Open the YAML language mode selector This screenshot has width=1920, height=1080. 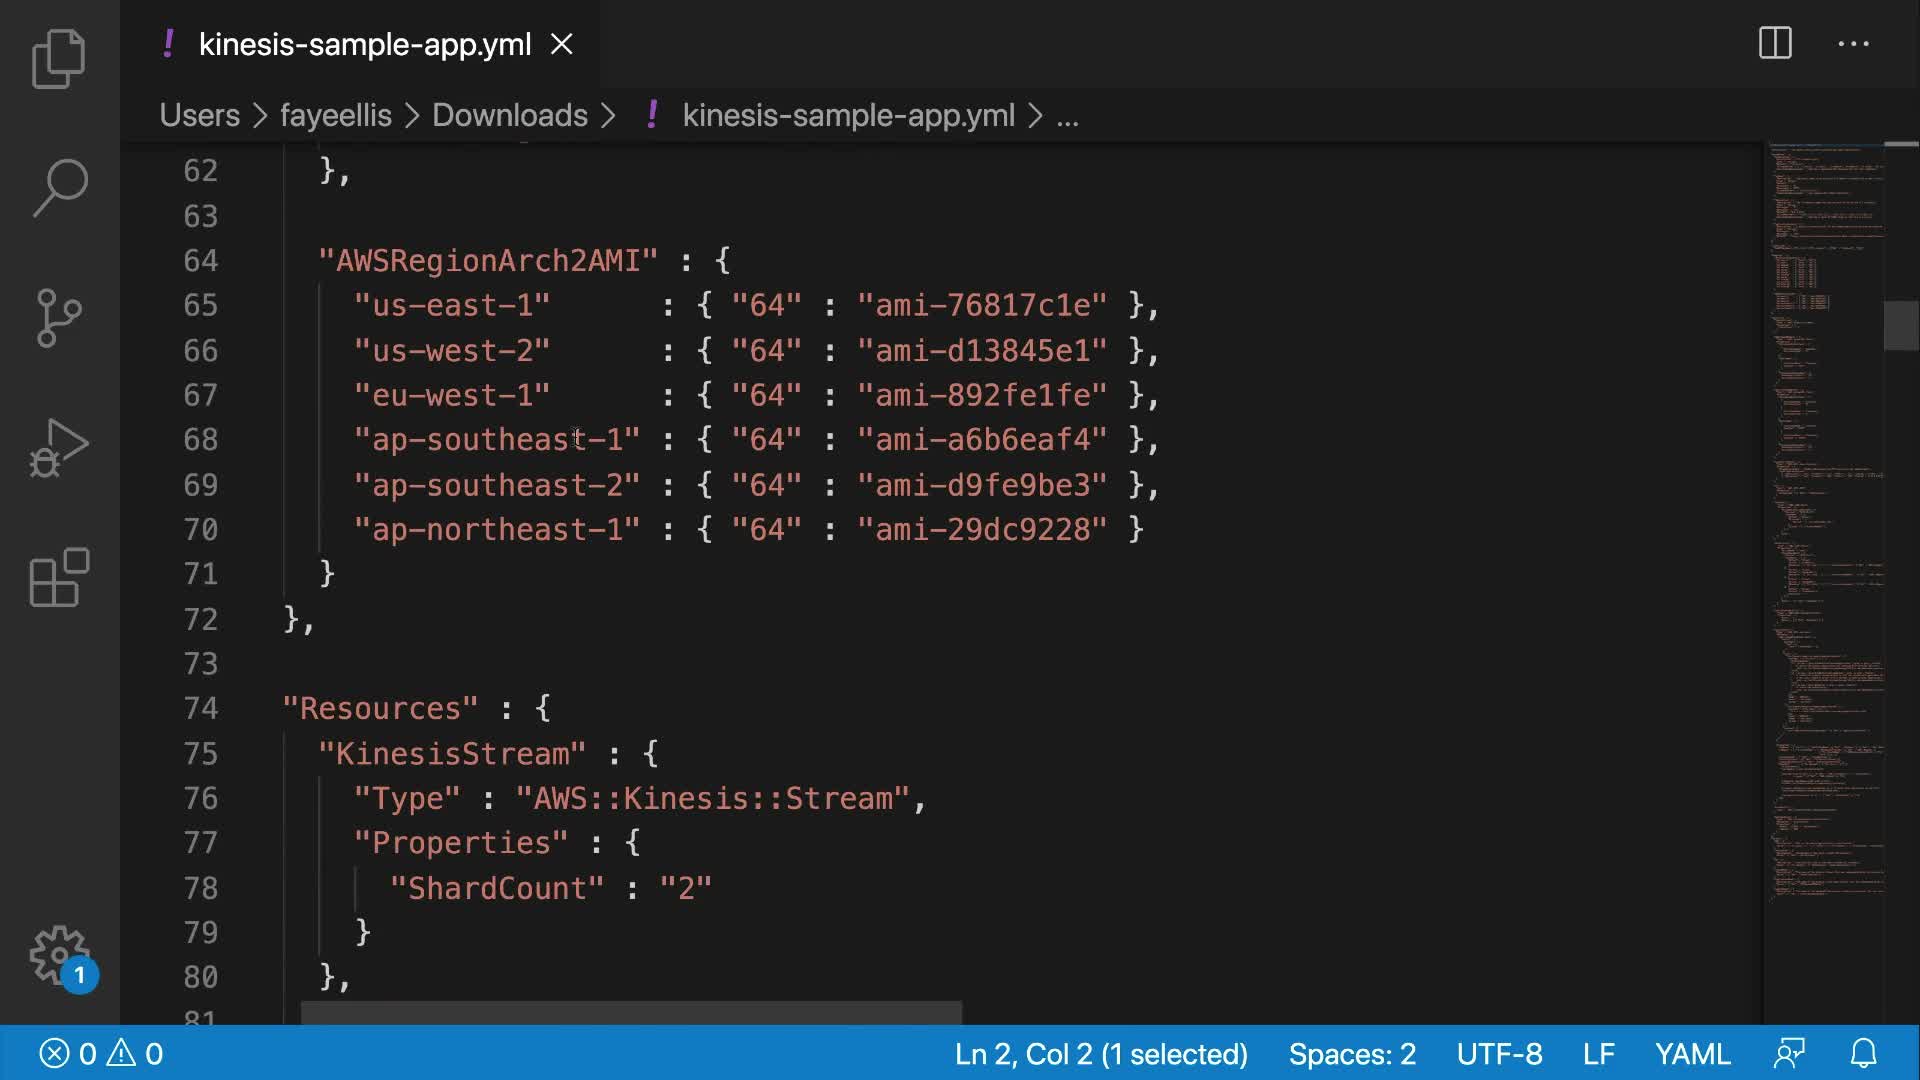(x=1692, y=1053)
